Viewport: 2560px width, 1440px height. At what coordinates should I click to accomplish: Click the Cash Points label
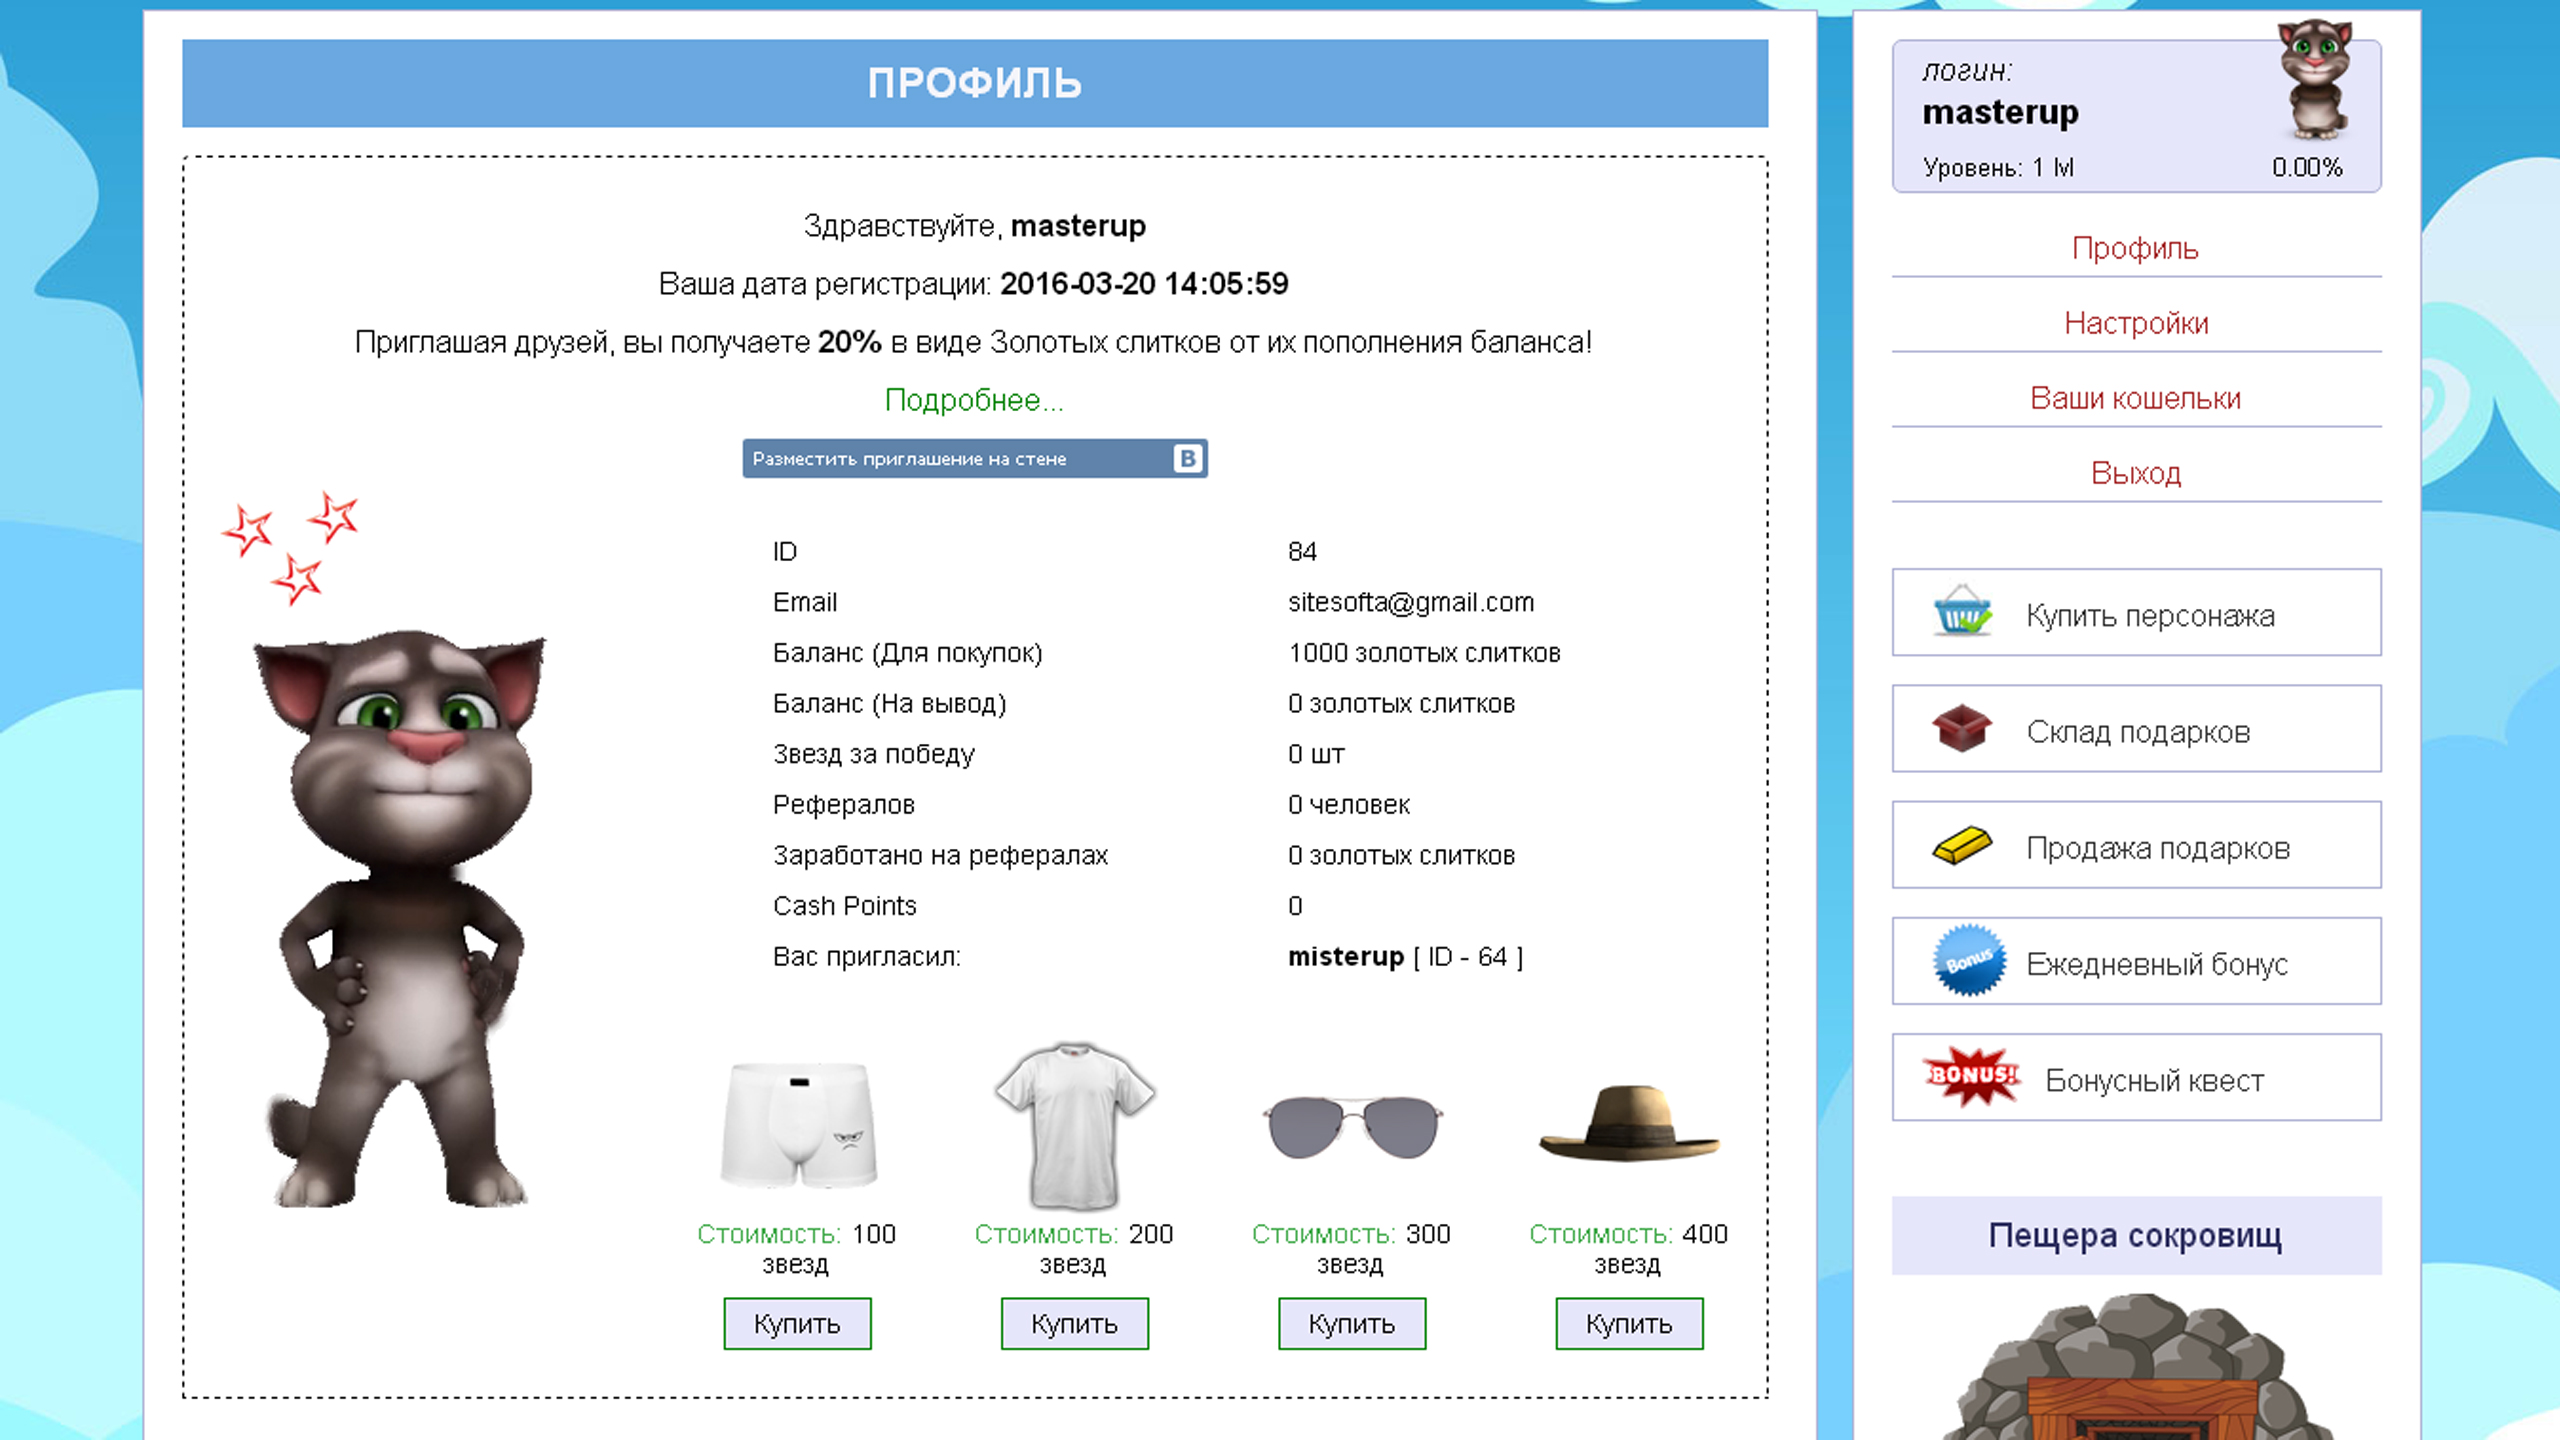pyautogui.click(x=844, y=906)
